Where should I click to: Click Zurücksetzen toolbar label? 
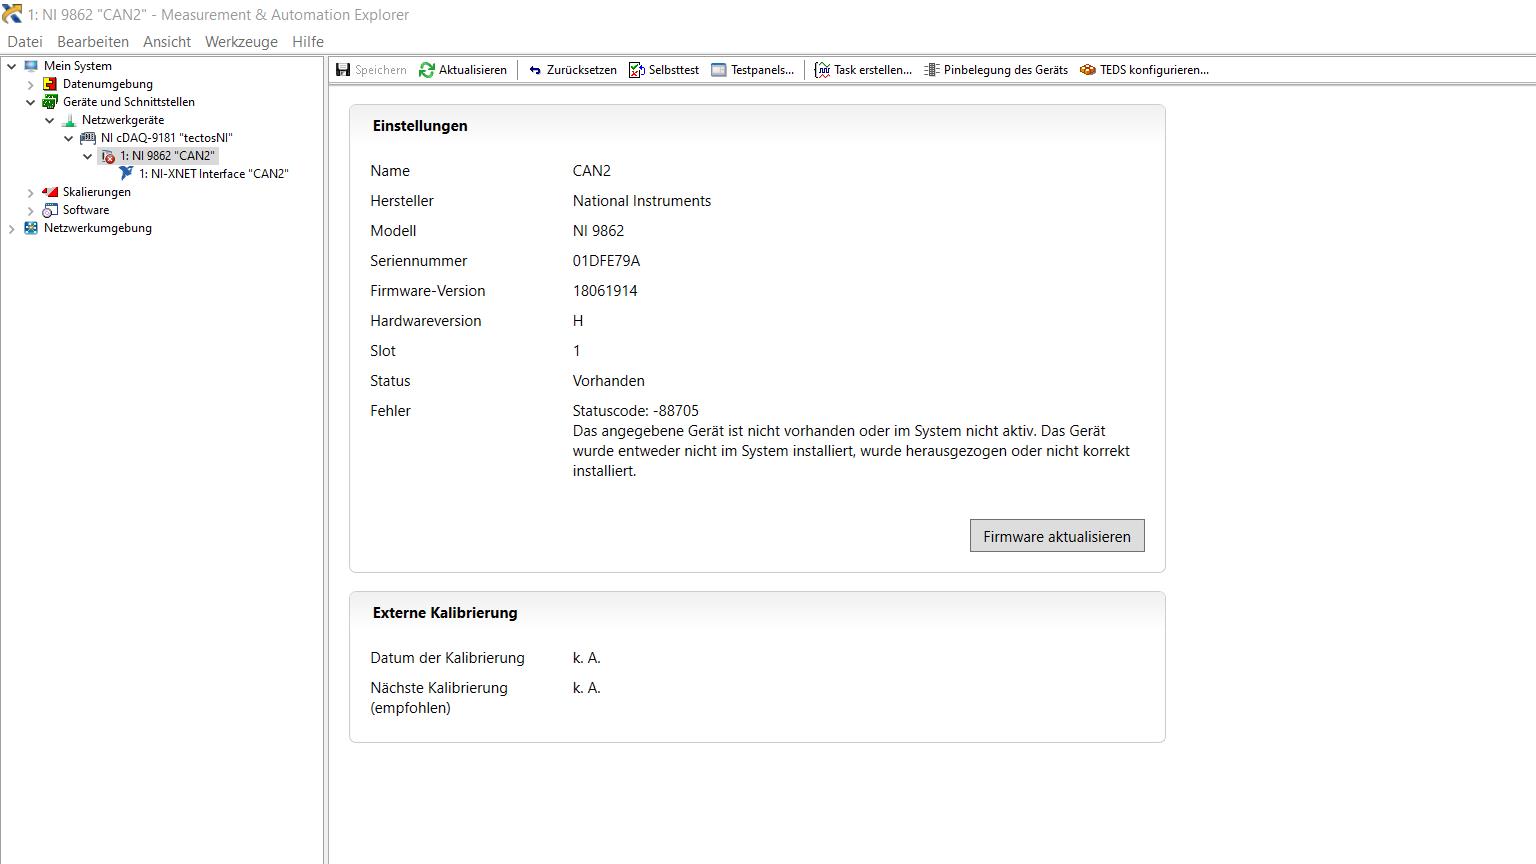click(582, 70)
